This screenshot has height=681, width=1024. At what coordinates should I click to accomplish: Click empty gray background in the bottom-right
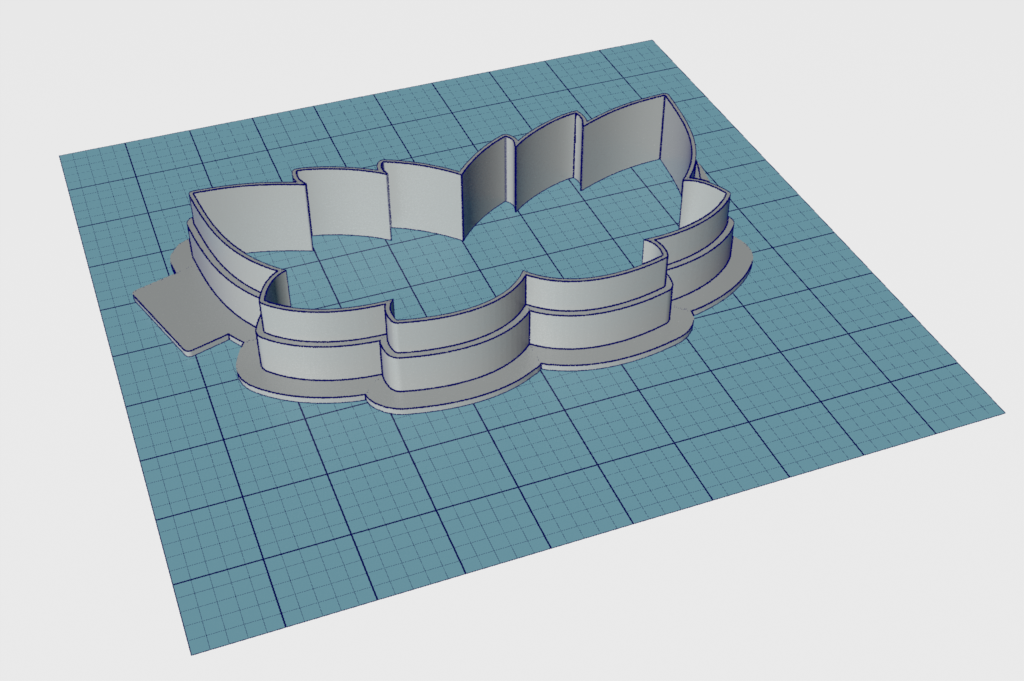(x=900, y=600)
